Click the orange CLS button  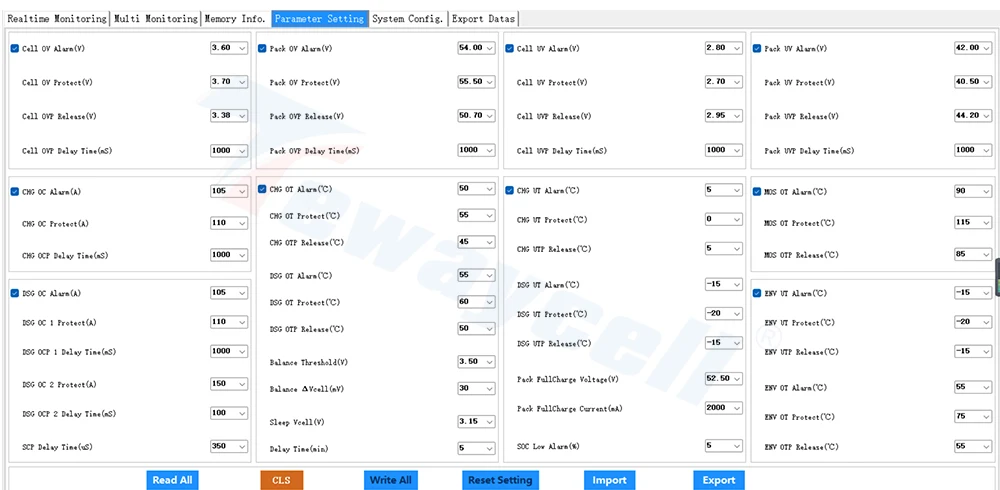281,480
